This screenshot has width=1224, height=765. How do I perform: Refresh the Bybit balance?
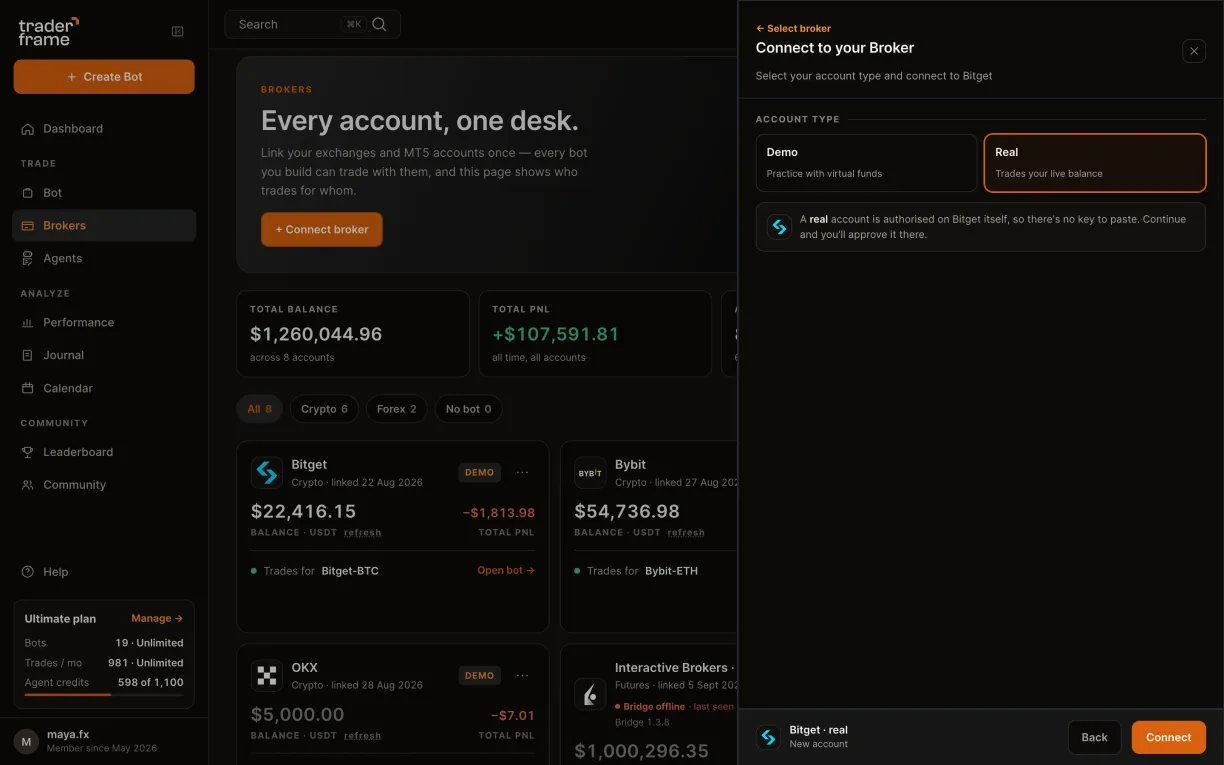686,533
